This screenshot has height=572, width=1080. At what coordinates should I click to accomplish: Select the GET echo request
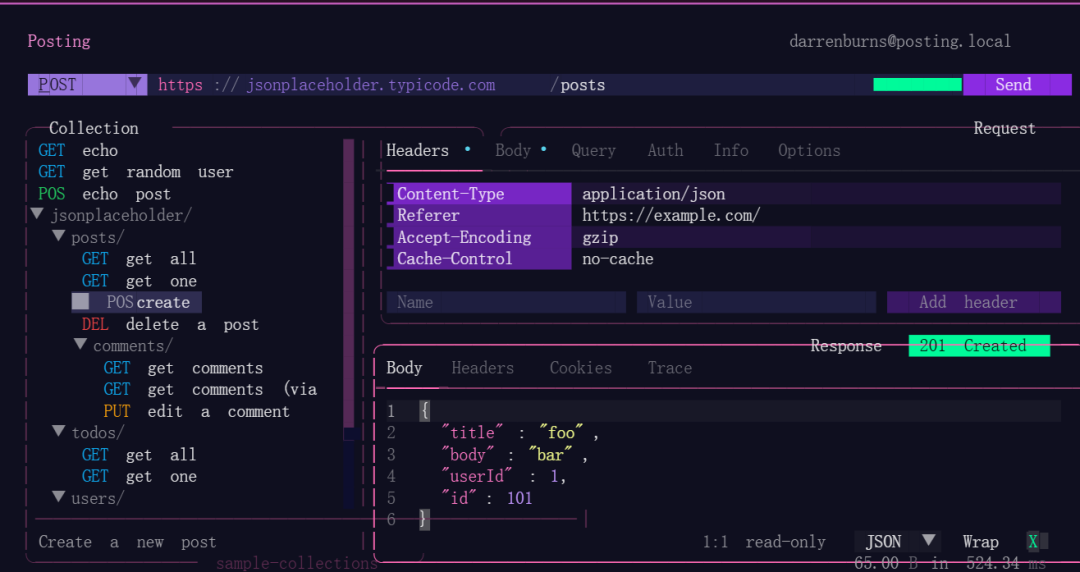pyautogui.click(x=78, y=150)
